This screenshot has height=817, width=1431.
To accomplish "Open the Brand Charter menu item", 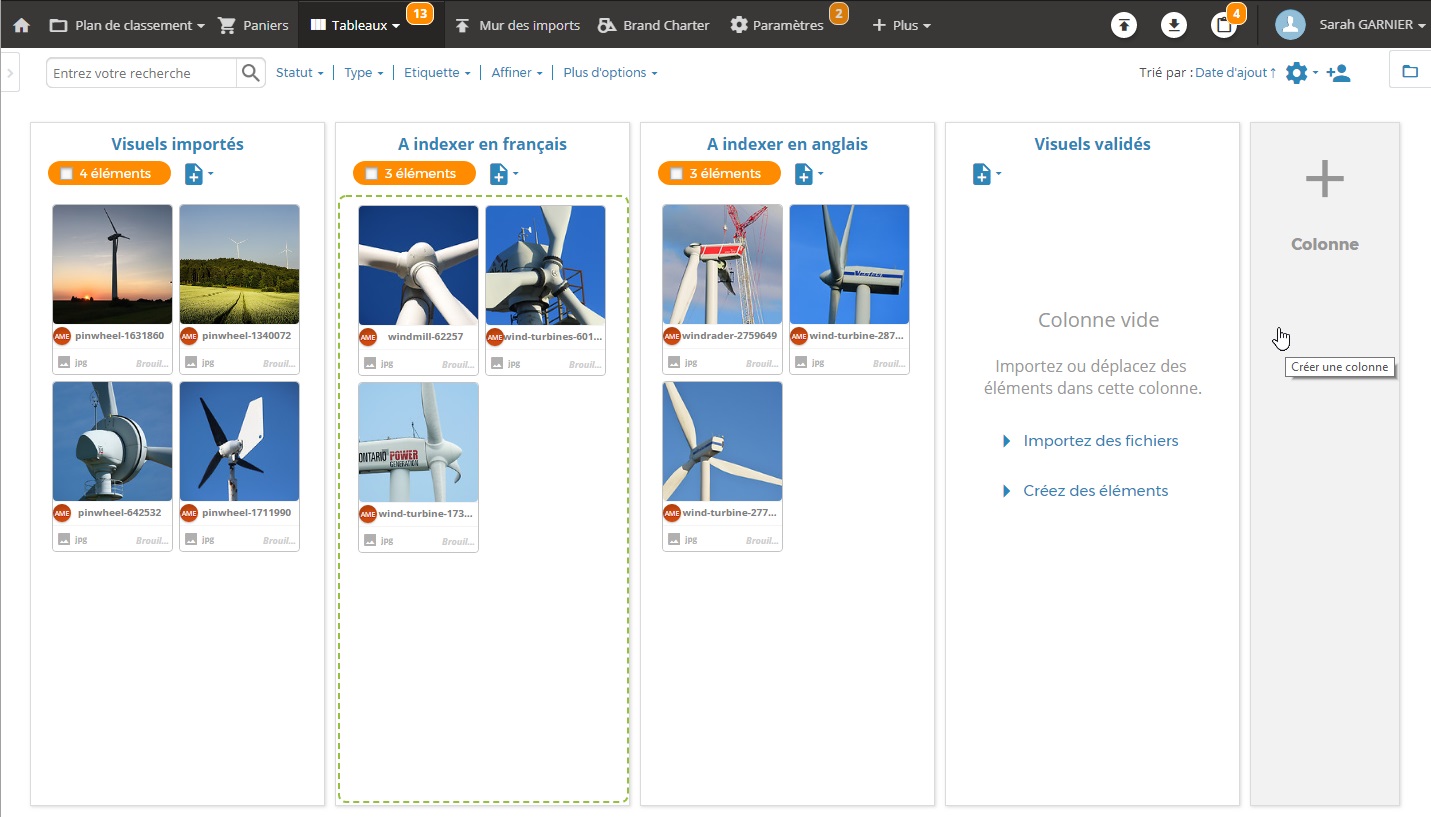I will [x=654, y=25].
